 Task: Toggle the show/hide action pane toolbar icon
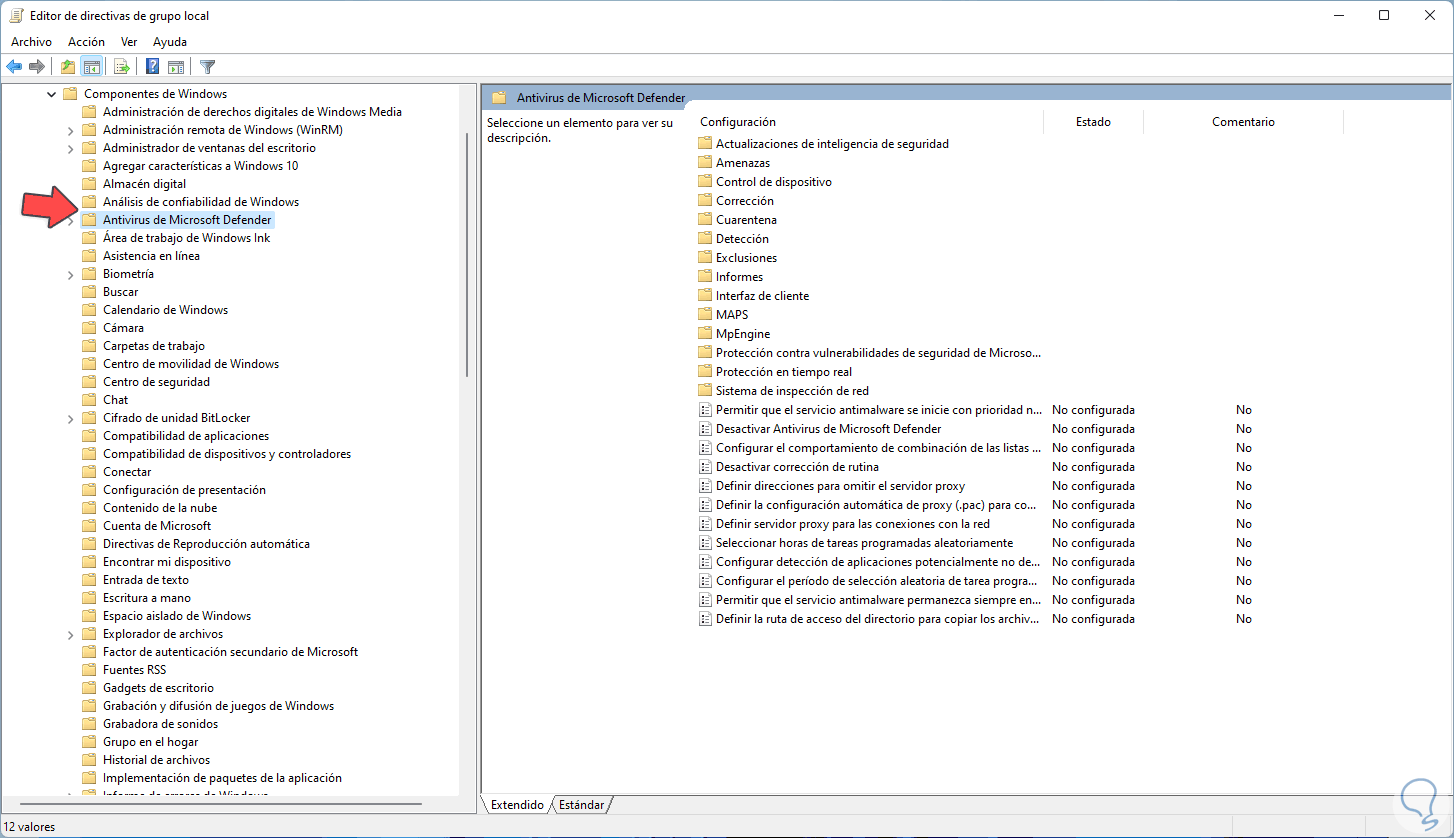(176, 67)
